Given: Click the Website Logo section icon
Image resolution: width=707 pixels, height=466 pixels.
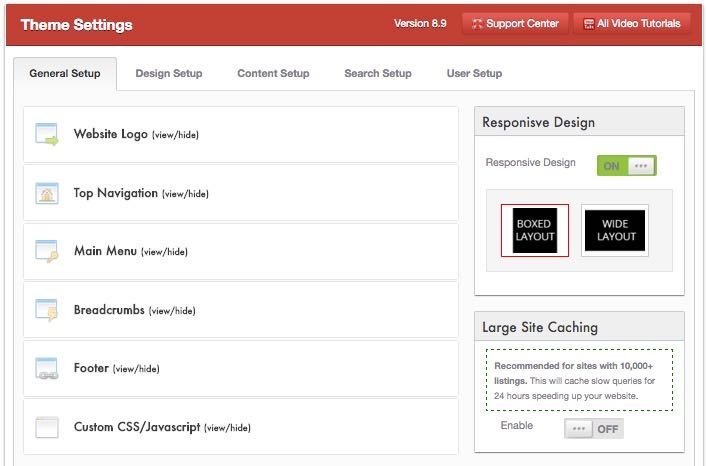Looking at the screenshot, I should (x=47, y=134).
